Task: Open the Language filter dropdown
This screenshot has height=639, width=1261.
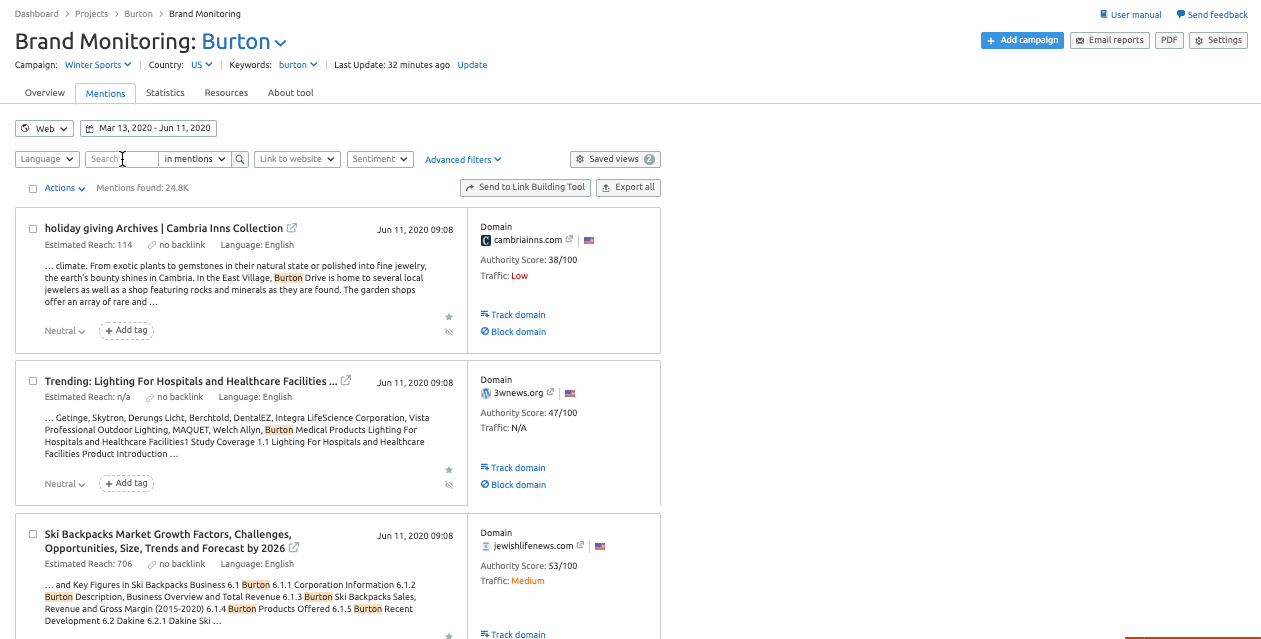Action: tap(47, 159)
